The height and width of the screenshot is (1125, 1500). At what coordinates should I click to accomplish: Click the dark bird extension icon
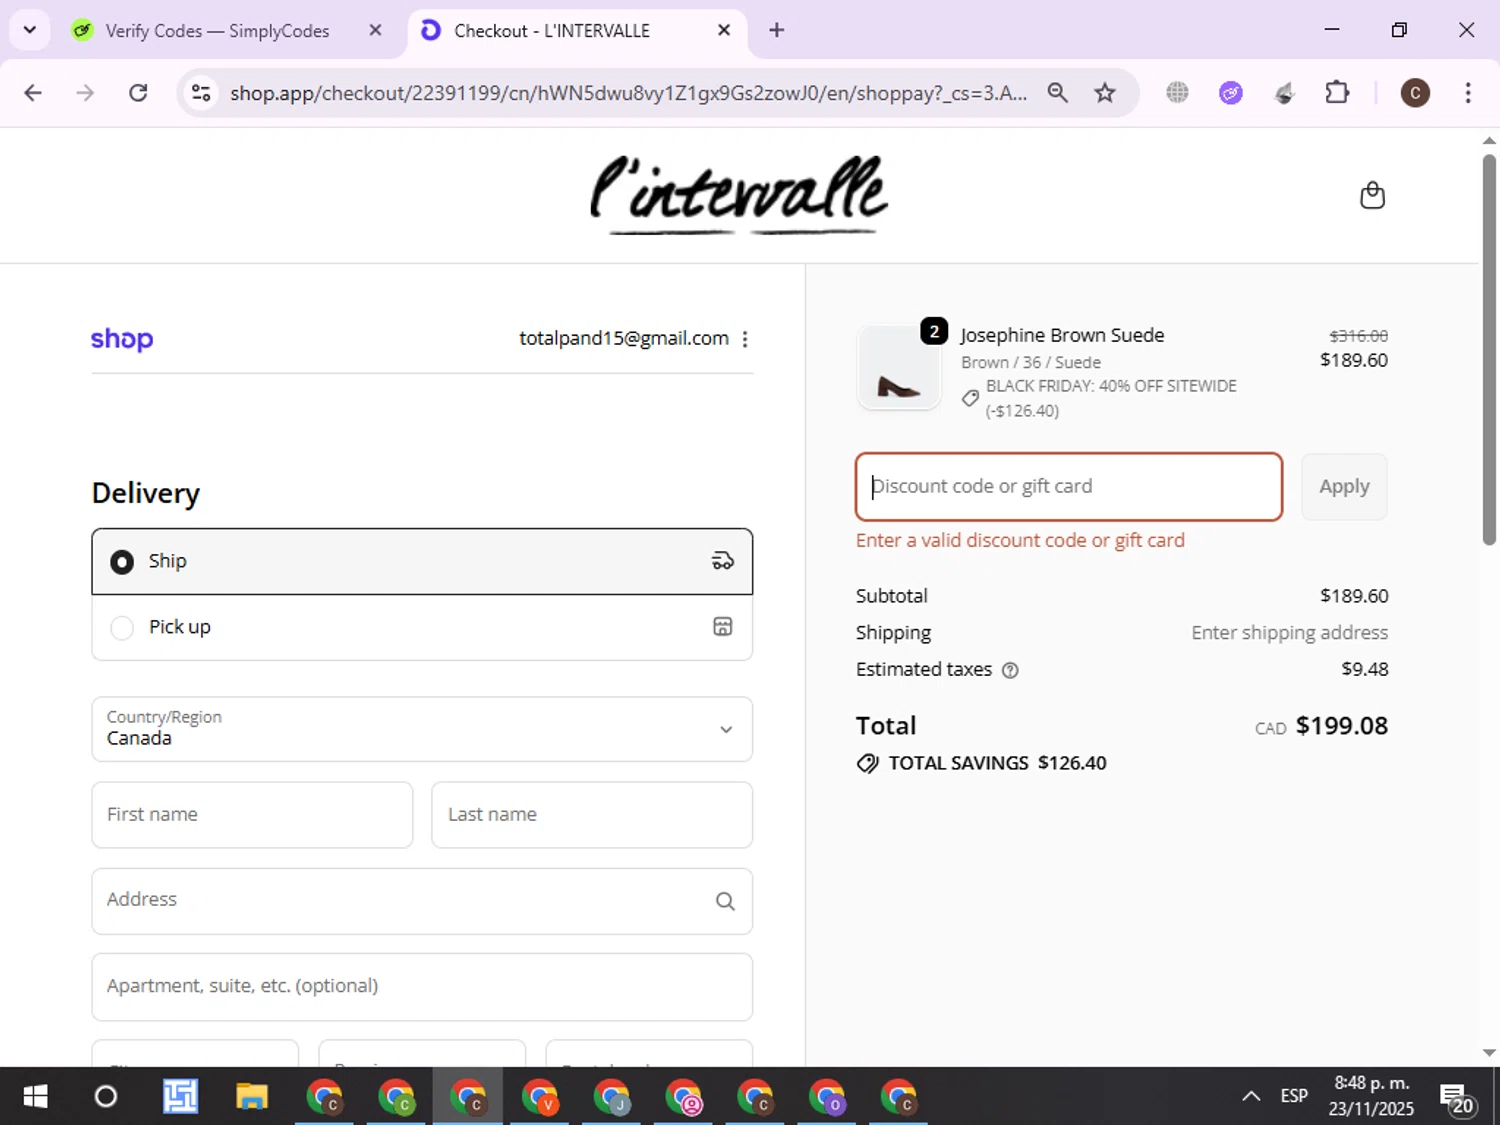tap(1284, 93)
